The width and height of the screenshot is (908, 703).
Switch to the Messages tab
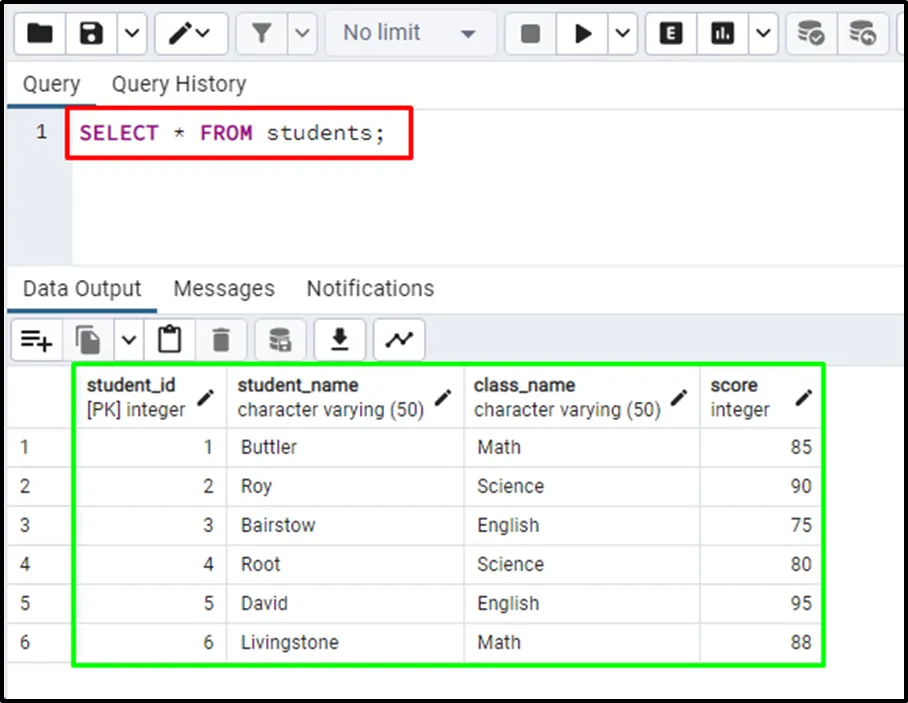[x=224, y=289]
